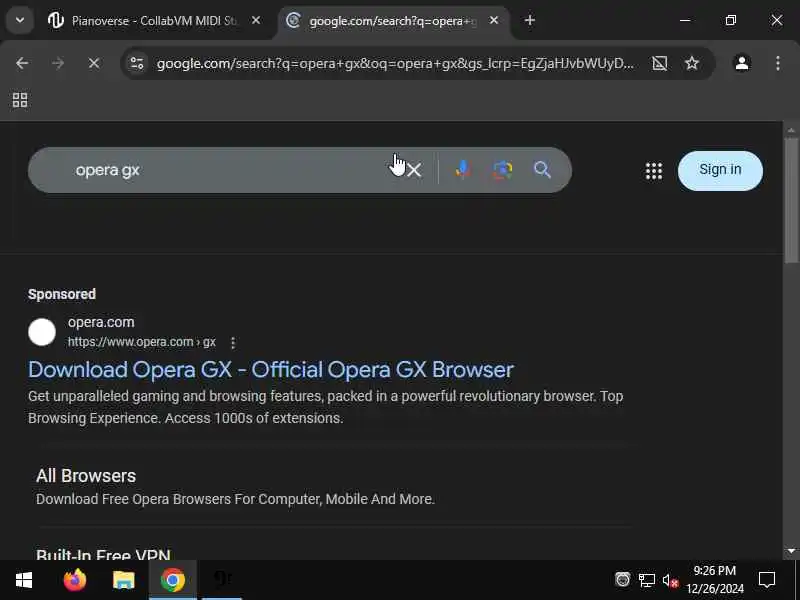Open File Explorer from taskbar
Screen dimensions: 800x600
(123, 580)
